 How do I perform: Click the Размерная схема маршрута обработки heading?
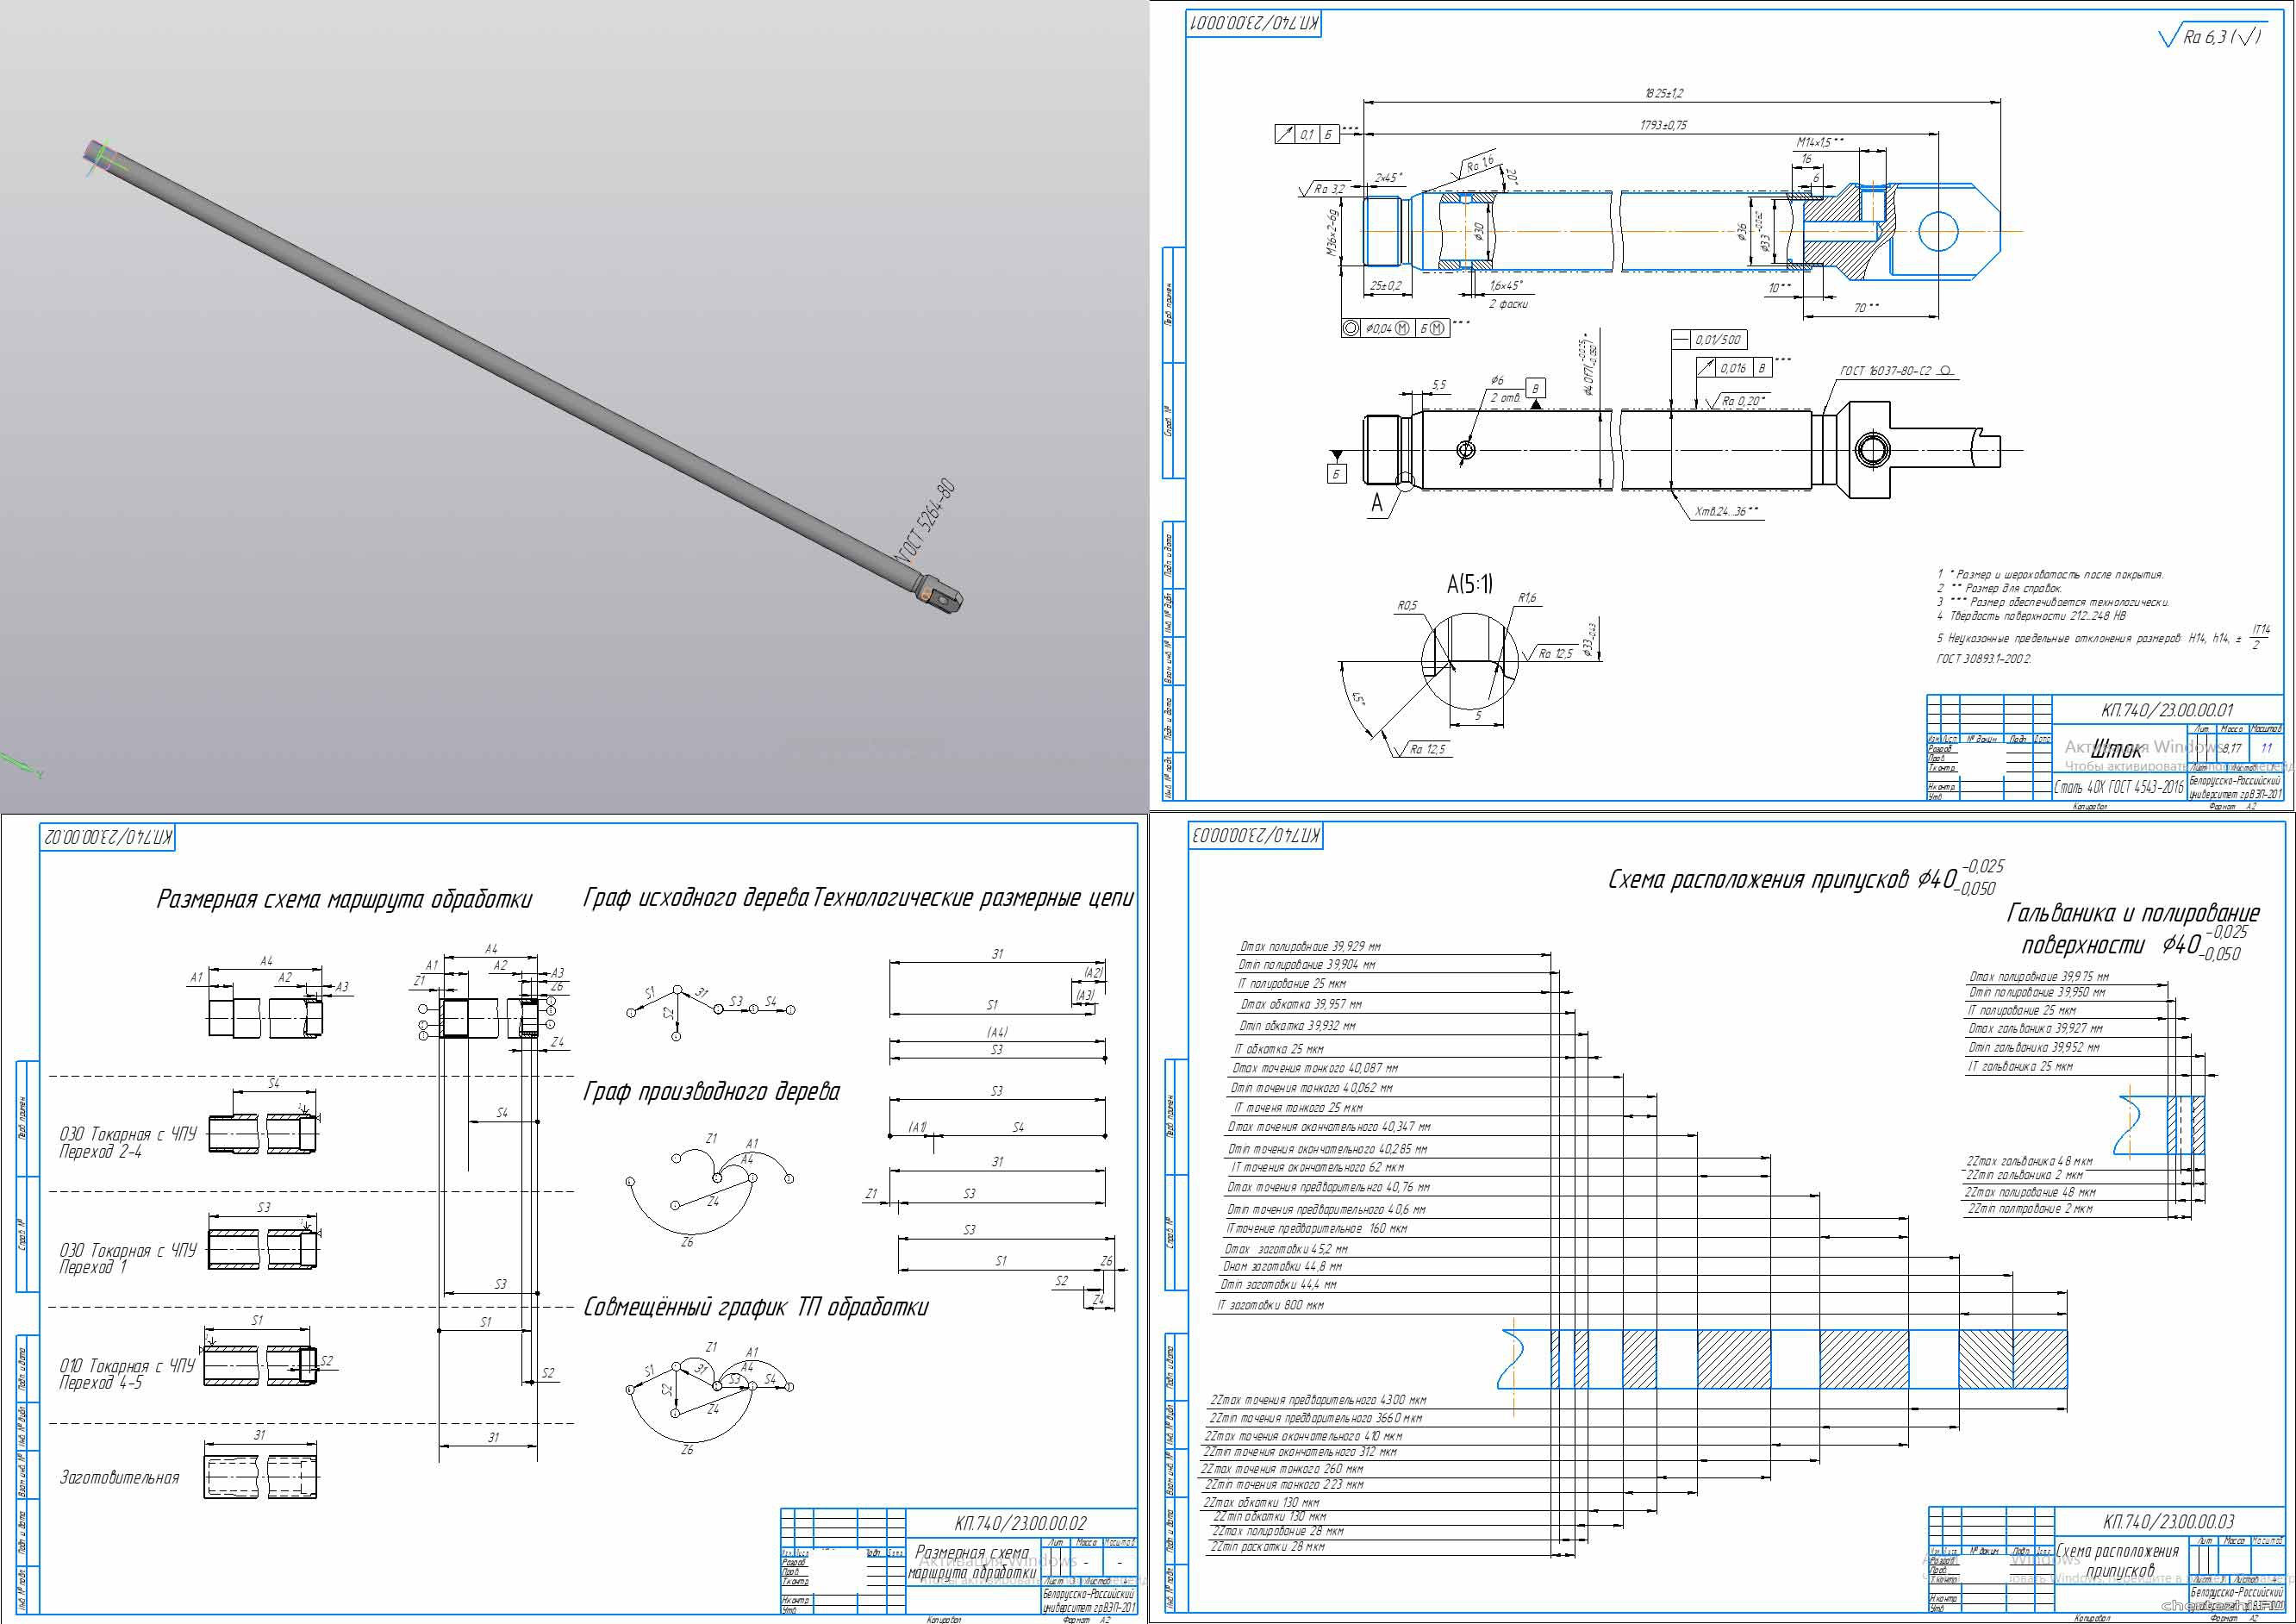(344, 899)
